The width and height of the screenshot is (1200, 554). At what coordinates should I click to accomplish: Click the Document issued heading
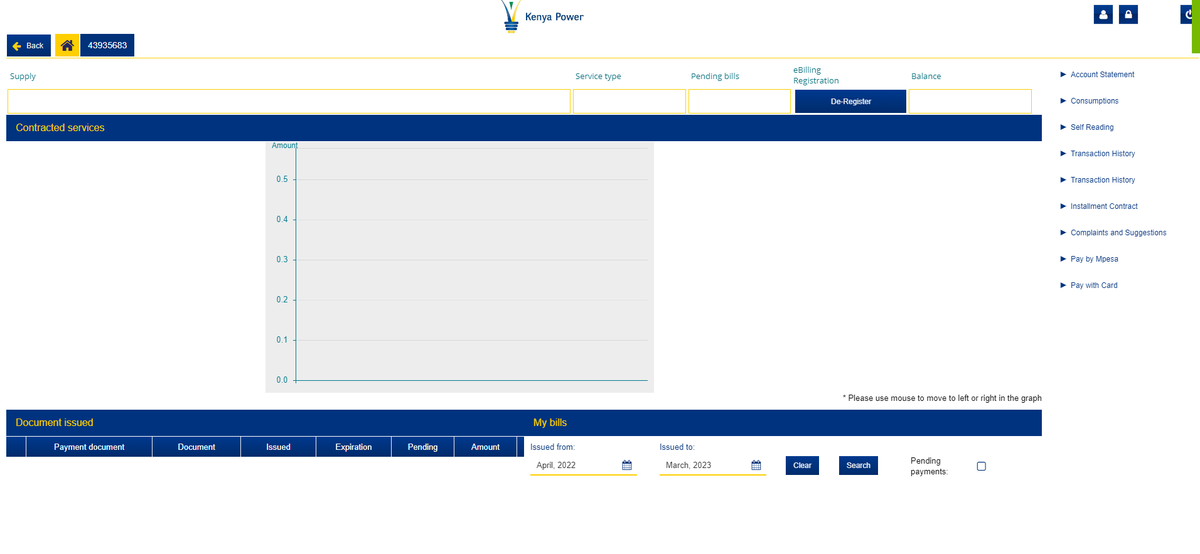pyautogui.click(x=54, y=423)
